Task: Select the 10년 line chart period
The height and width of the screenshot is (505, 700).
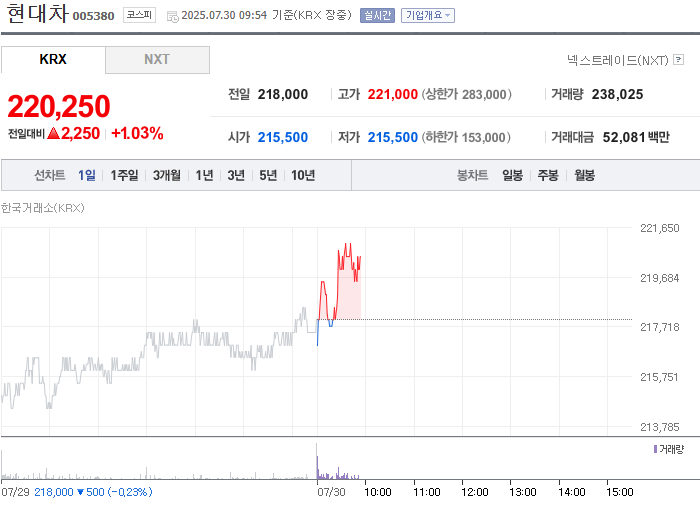Action: click(303, 175)
